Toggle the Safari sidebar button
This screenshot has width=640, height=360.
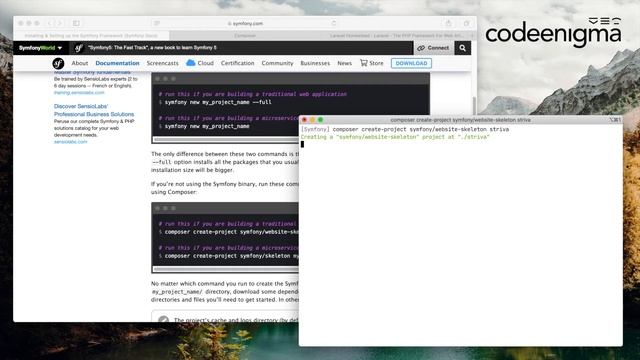click(76, 23)
